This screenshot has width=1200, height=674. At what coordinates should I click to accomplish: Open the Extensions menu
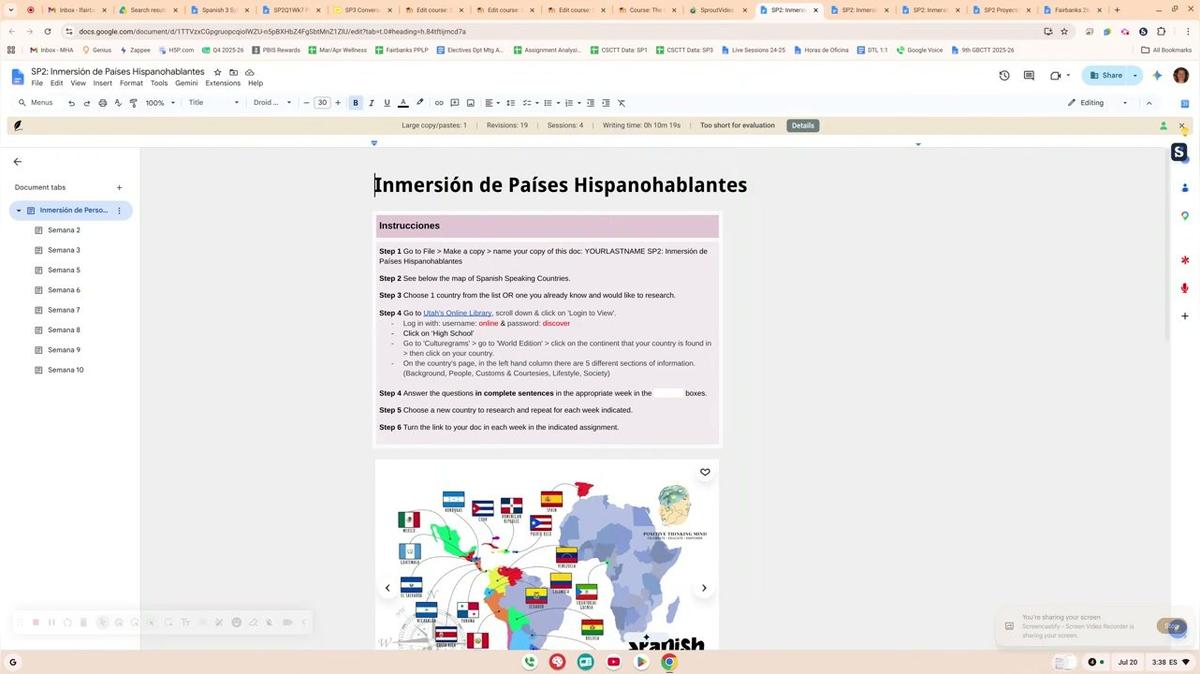click(223, 84)
